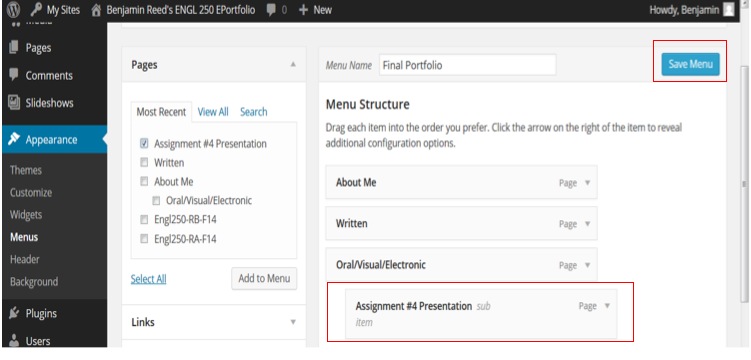The width and height of the screenshot is (751, 360).
Task: Tick the Engl250-RB-F14 checkbox
Action: (x=144, y=220)
